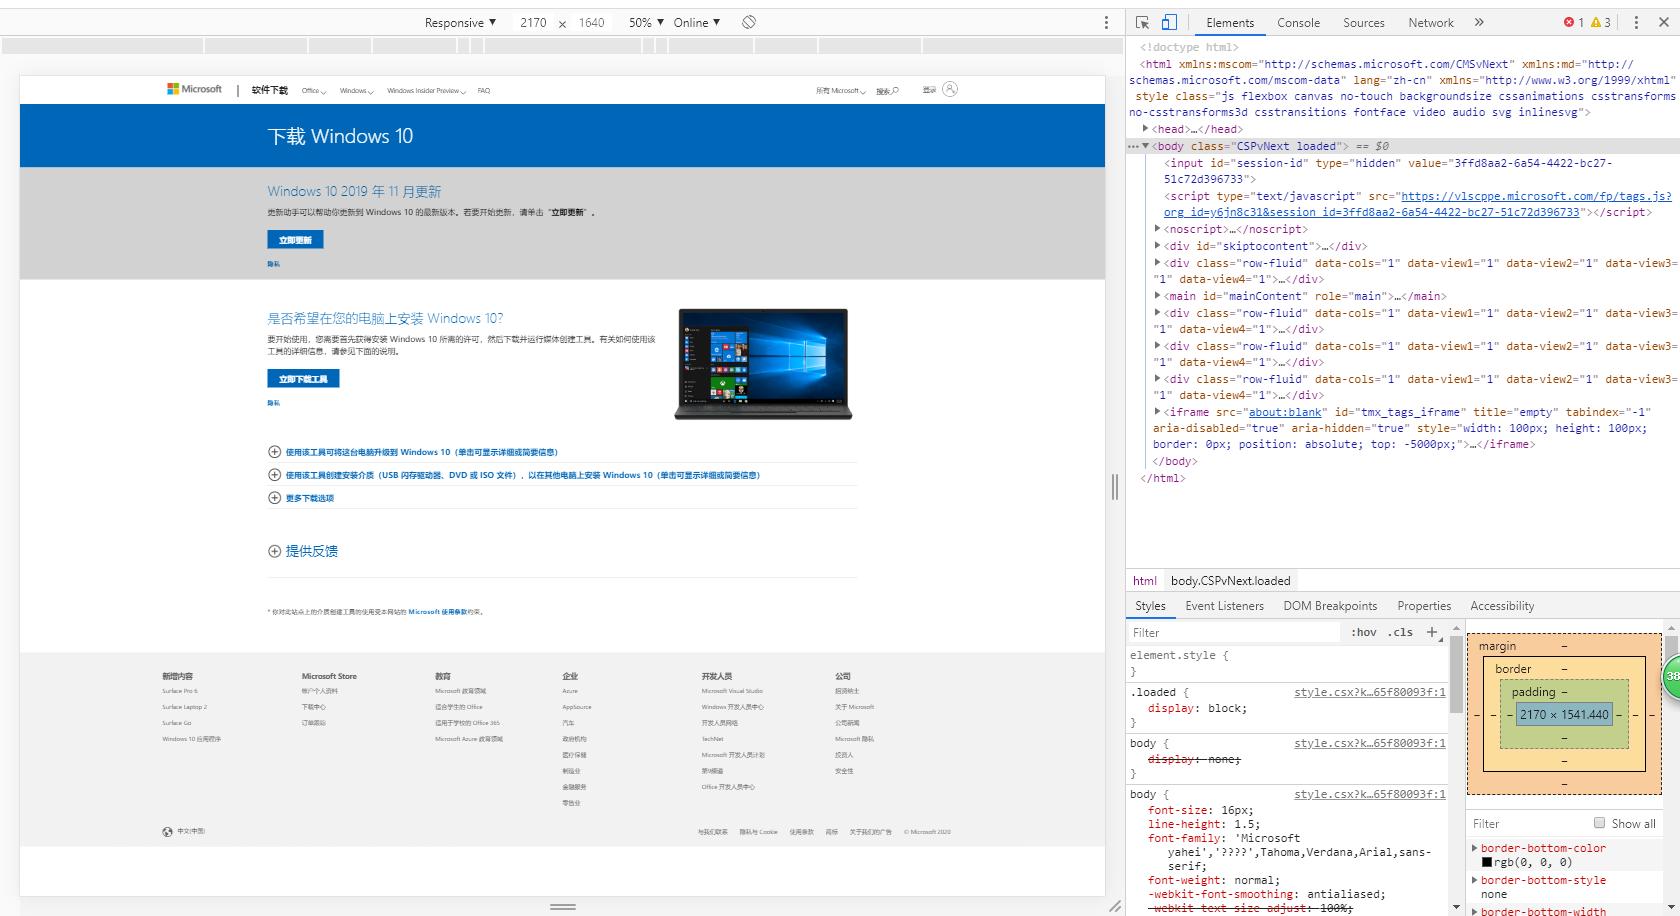
Task: Enable the Show all checkbox
Action: 1600,823
